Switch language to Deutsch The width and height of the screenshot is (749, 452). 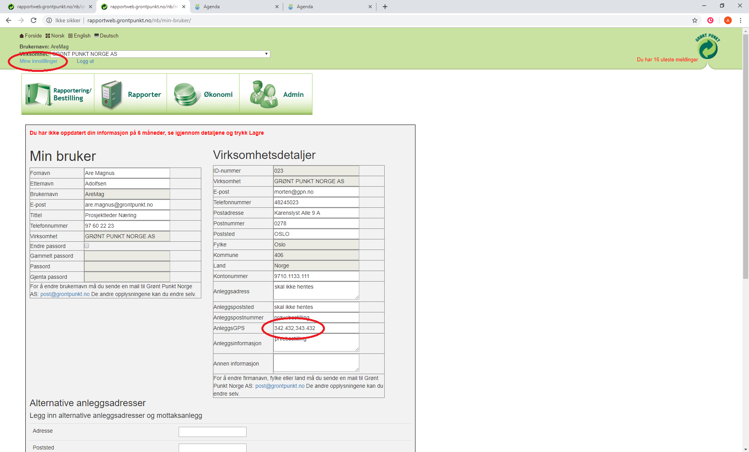pyautogui.click(x=107, y=36)
